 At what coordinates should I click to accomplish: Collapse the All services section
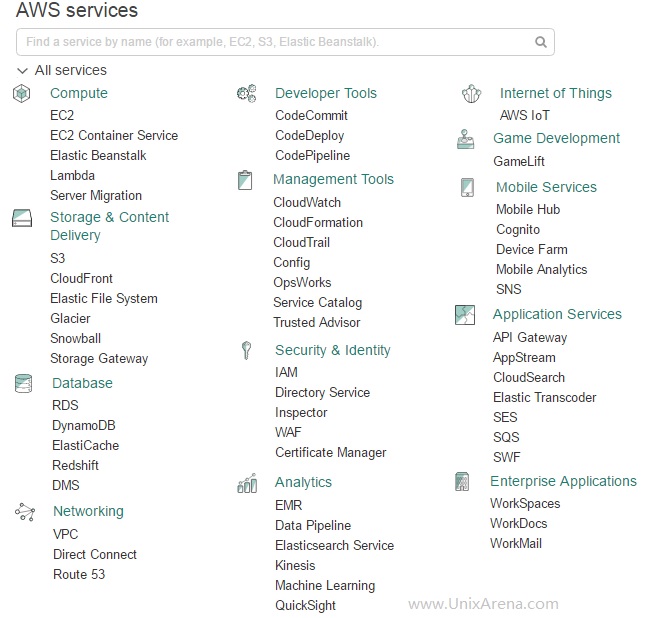[x=61, y=70]
